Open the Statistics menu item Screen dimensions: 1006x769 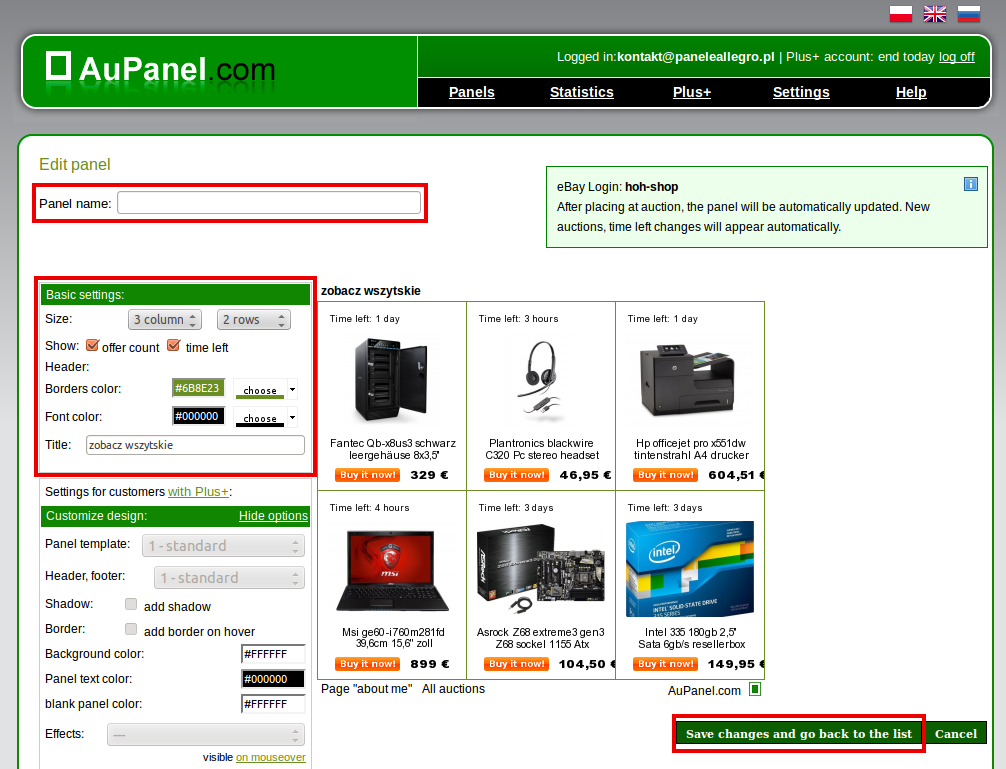pyautogui.click(x=581, y=92)
